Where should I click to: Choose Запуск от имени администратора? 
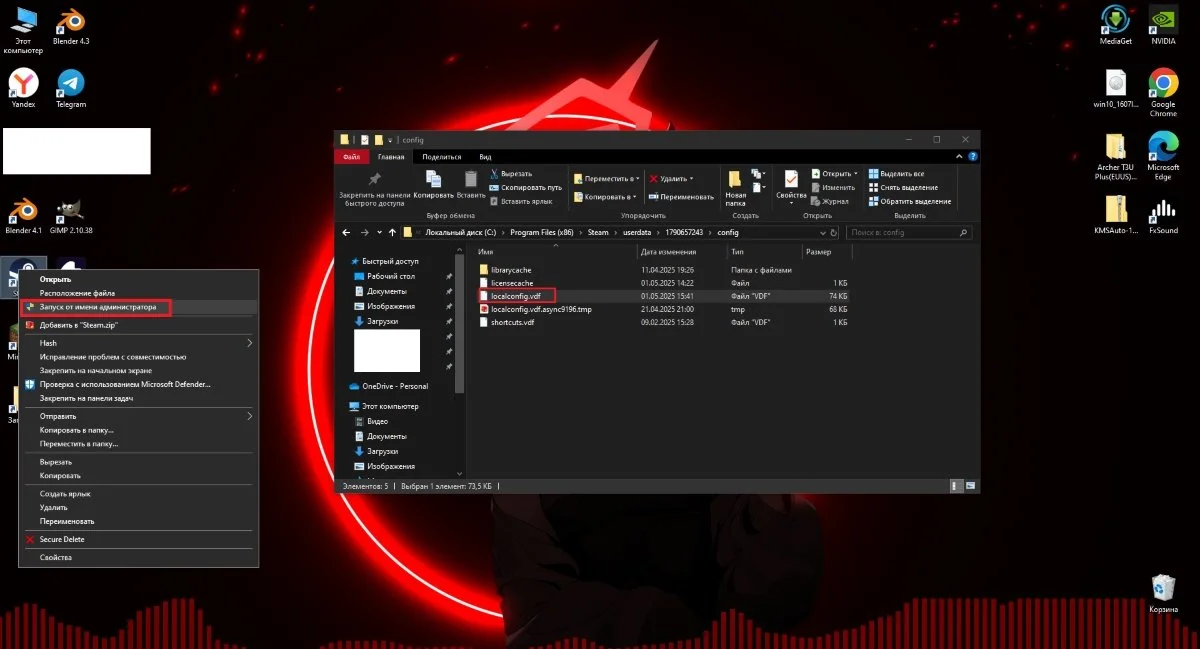[x=97, y=307]
